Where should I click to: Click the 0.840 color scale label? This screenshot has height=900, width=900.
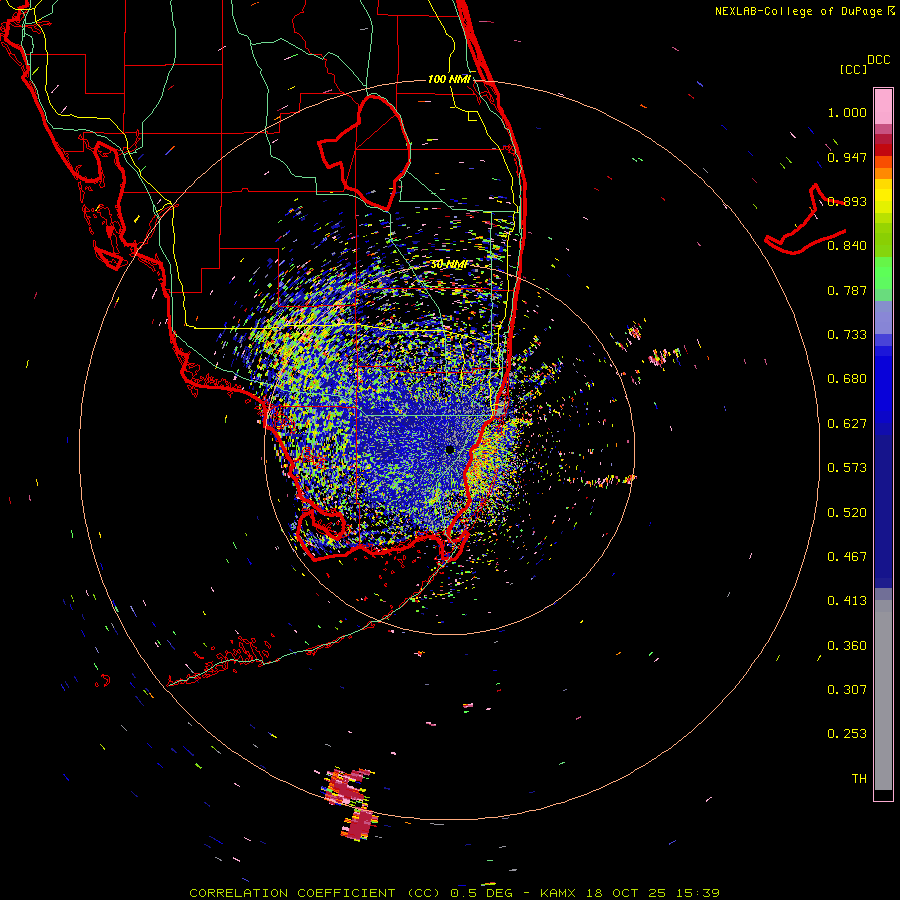coord(847,246)
